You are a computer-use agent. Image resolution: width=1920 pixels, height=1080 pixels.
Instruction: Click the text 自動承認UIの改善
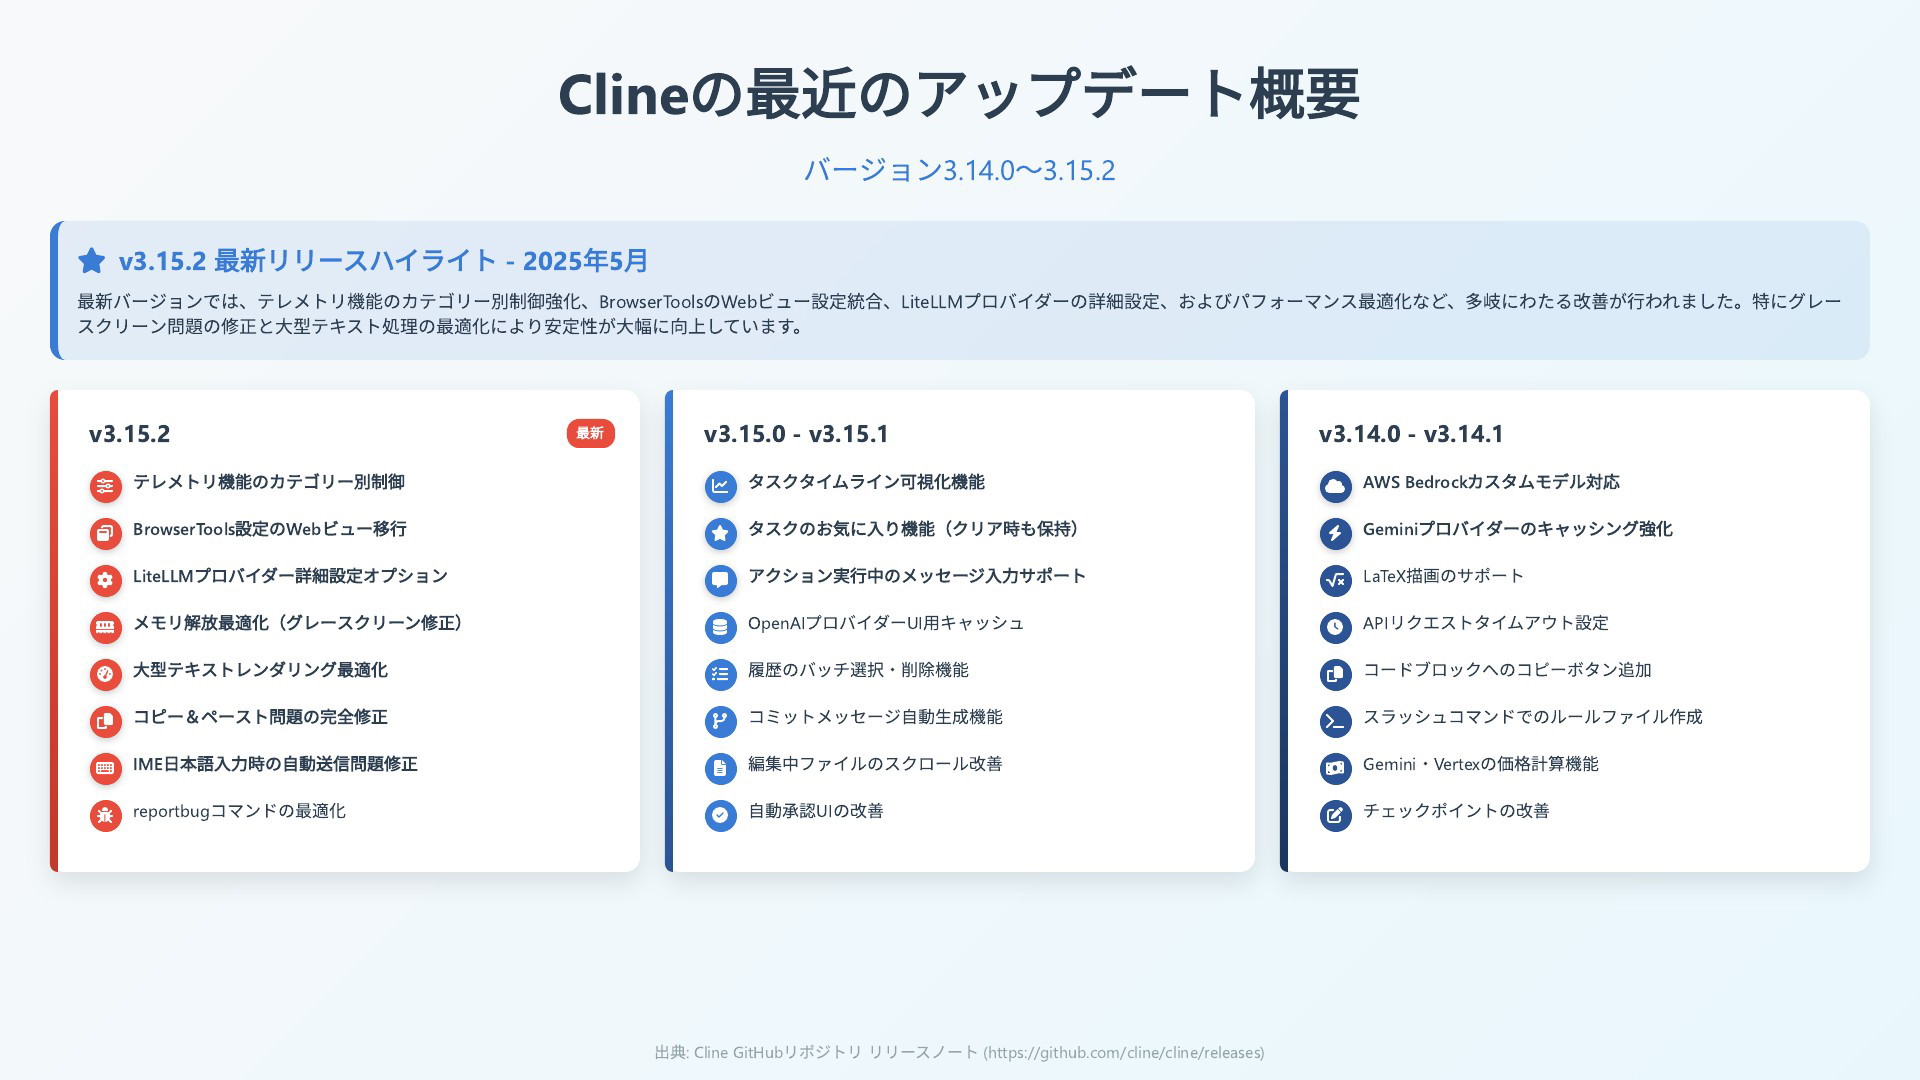click(816, 811)
